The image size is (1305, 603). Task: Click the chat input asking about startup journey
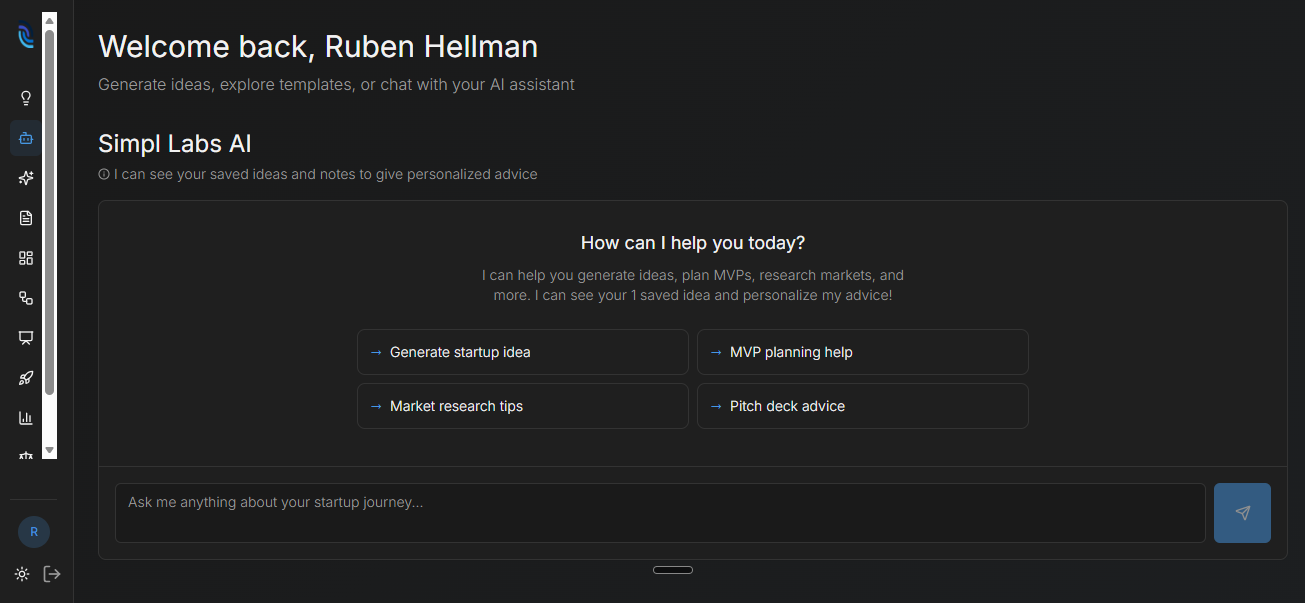660,512
